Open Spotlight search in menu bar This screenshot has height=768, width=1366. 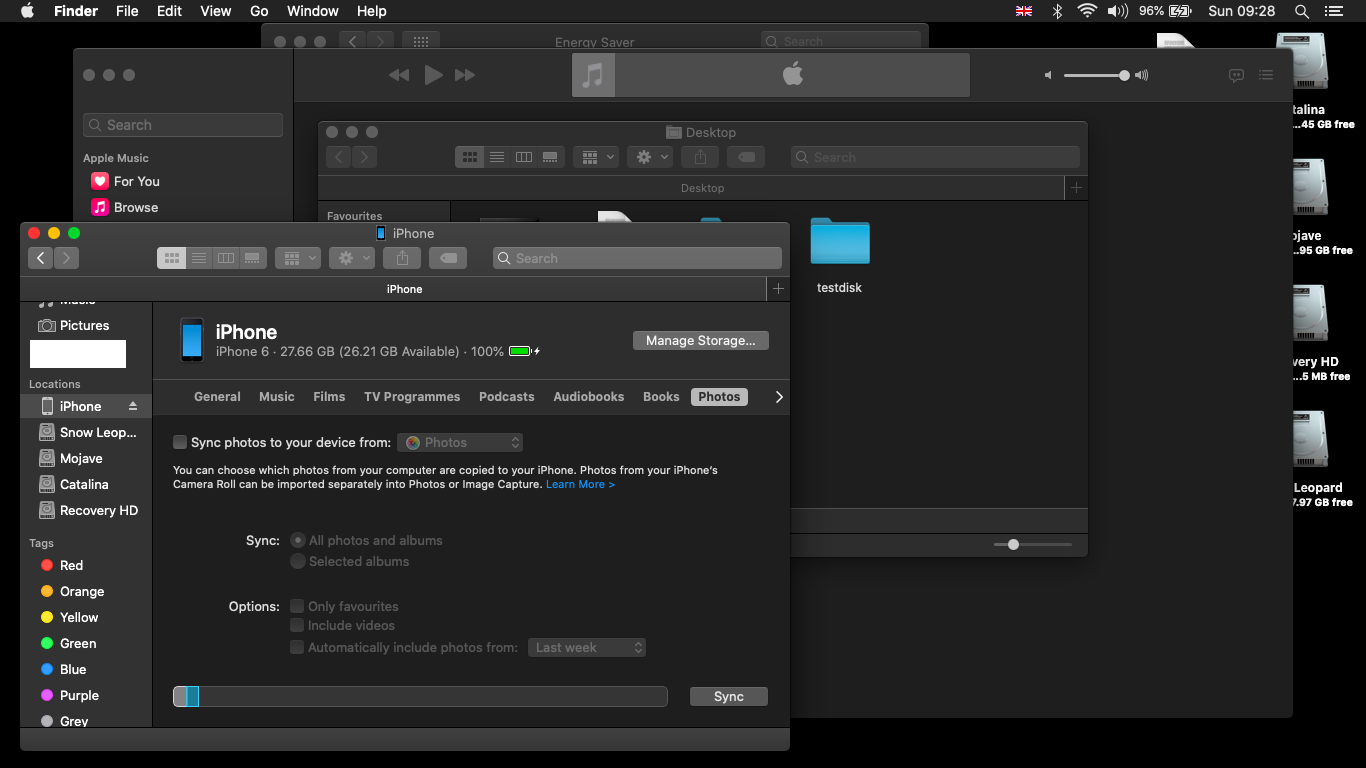[x=1301, y=11]
